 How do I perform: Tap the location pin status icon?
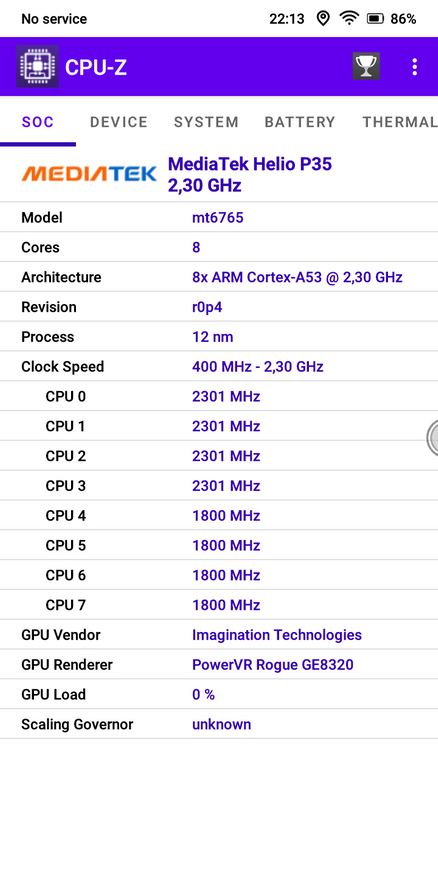[322, 19]
